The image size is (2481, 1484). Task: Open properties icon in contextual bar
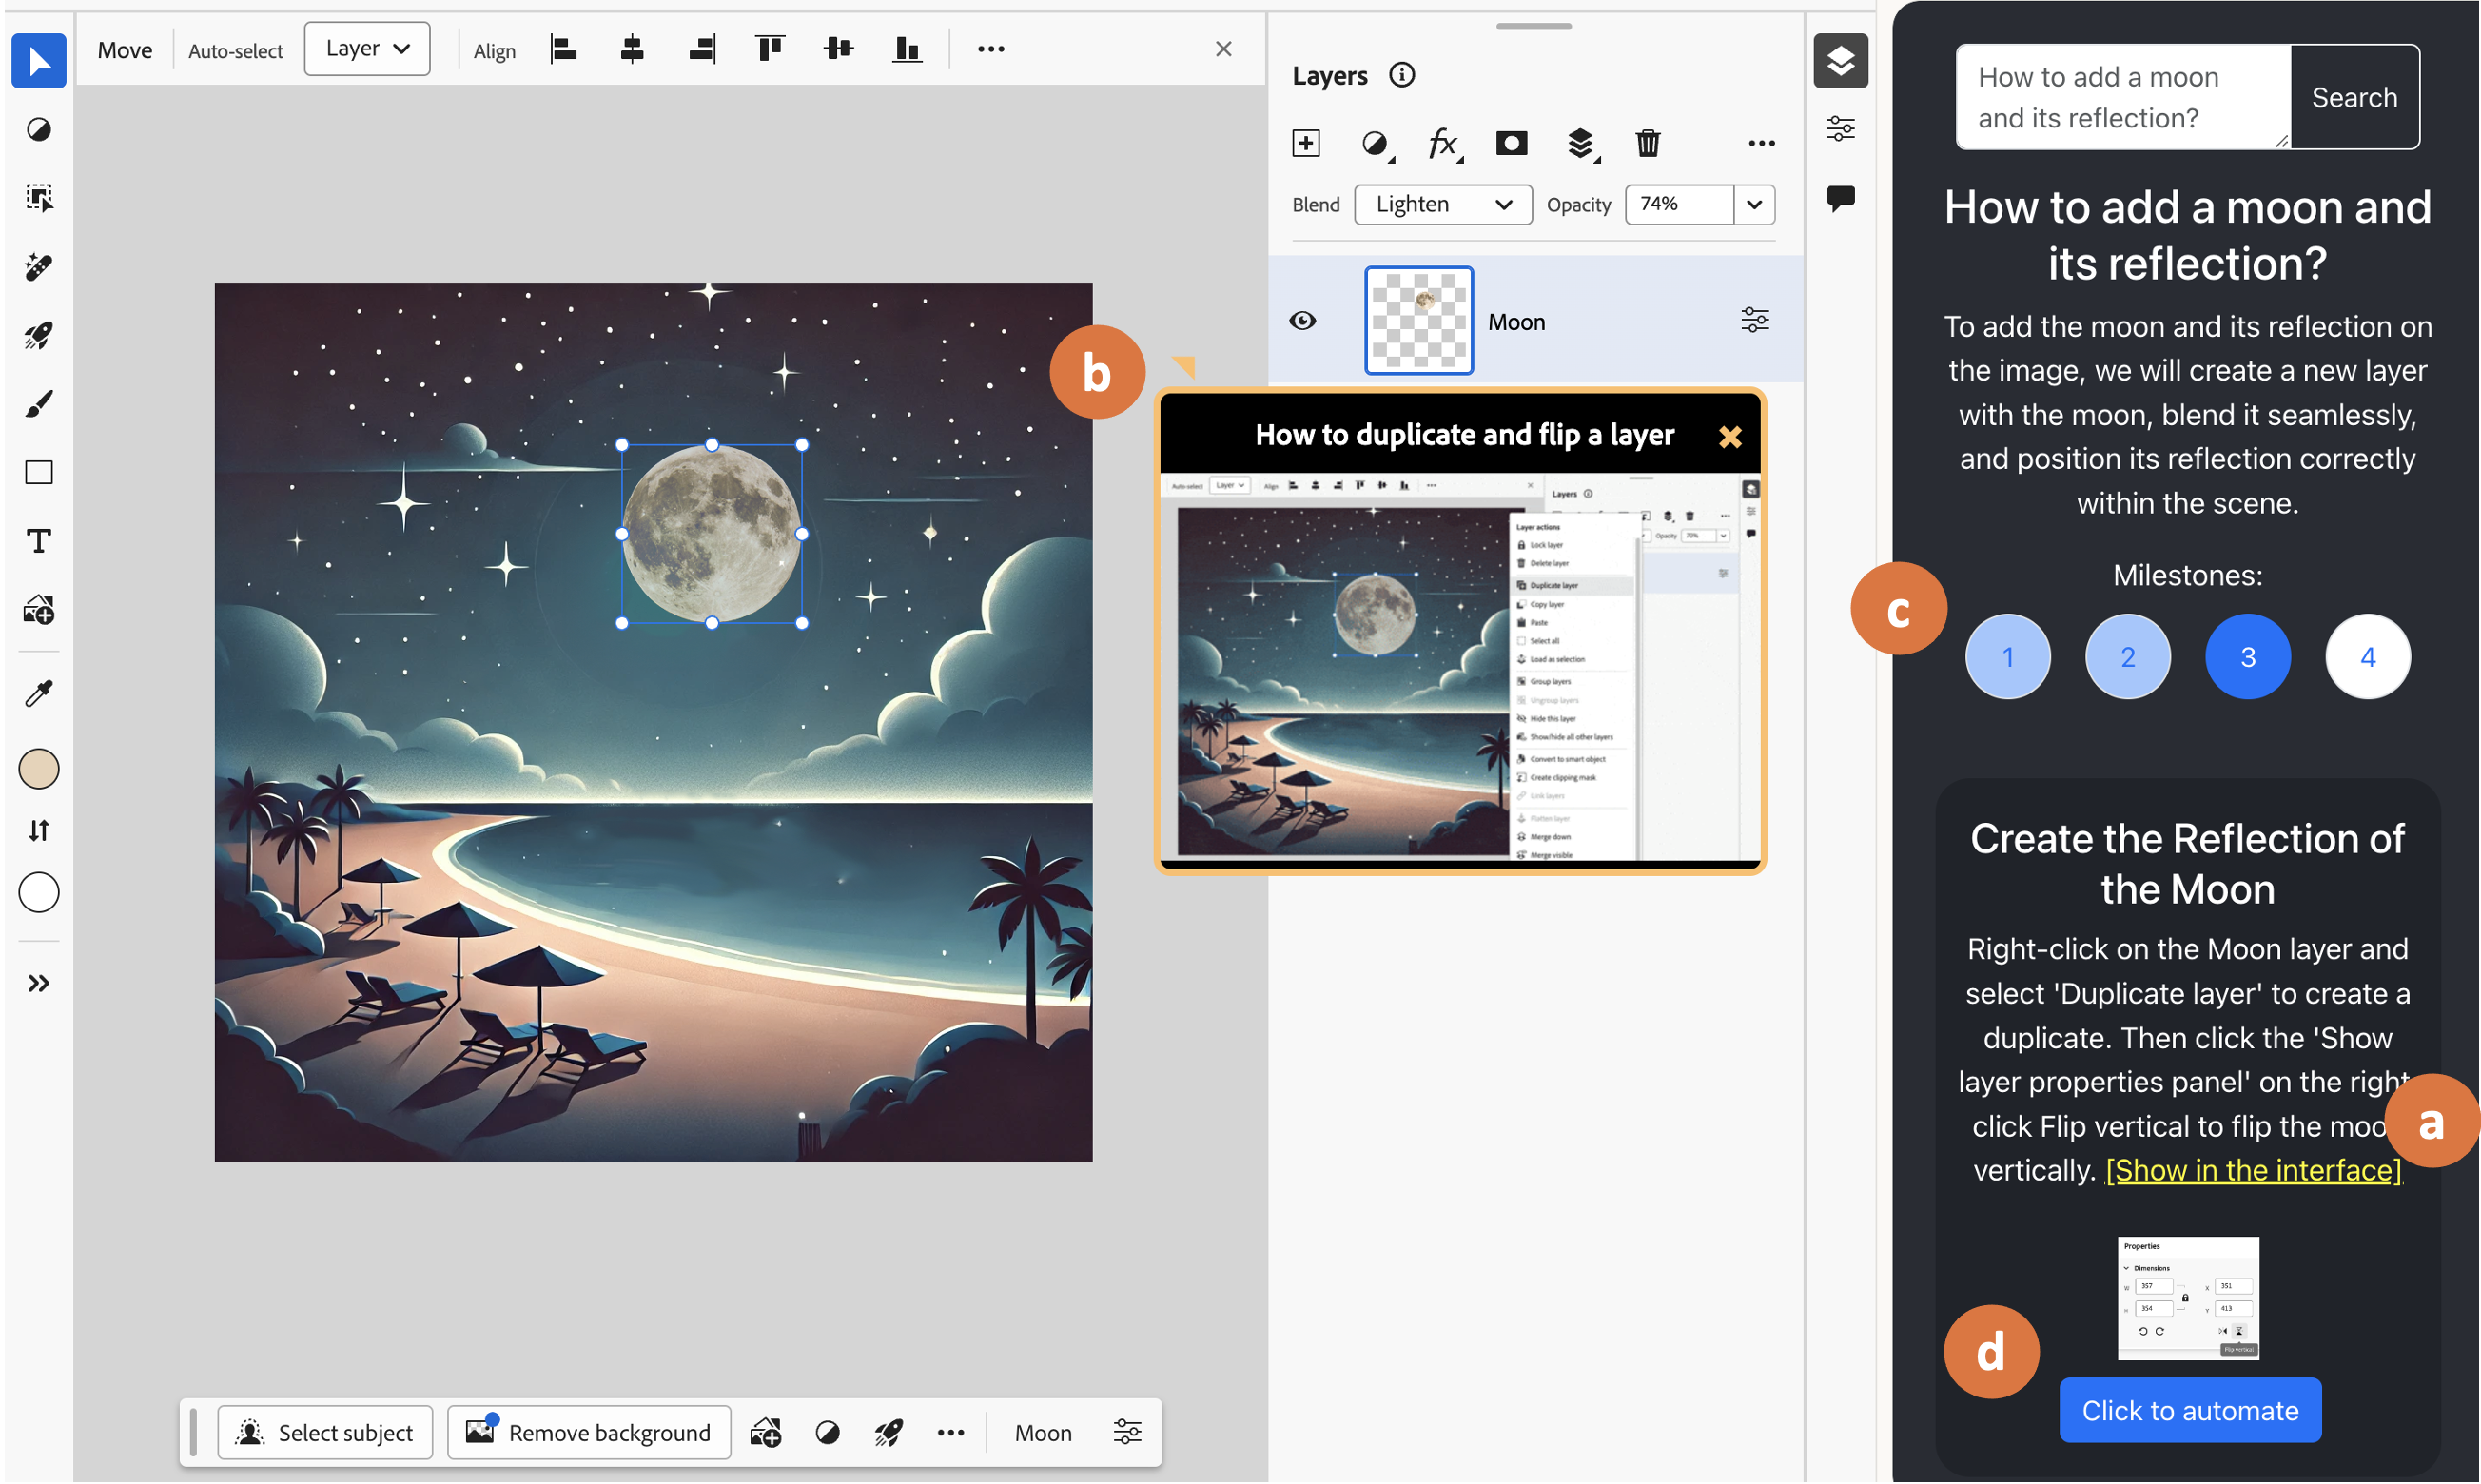pyautogui.click(x=1127, y=1433)
